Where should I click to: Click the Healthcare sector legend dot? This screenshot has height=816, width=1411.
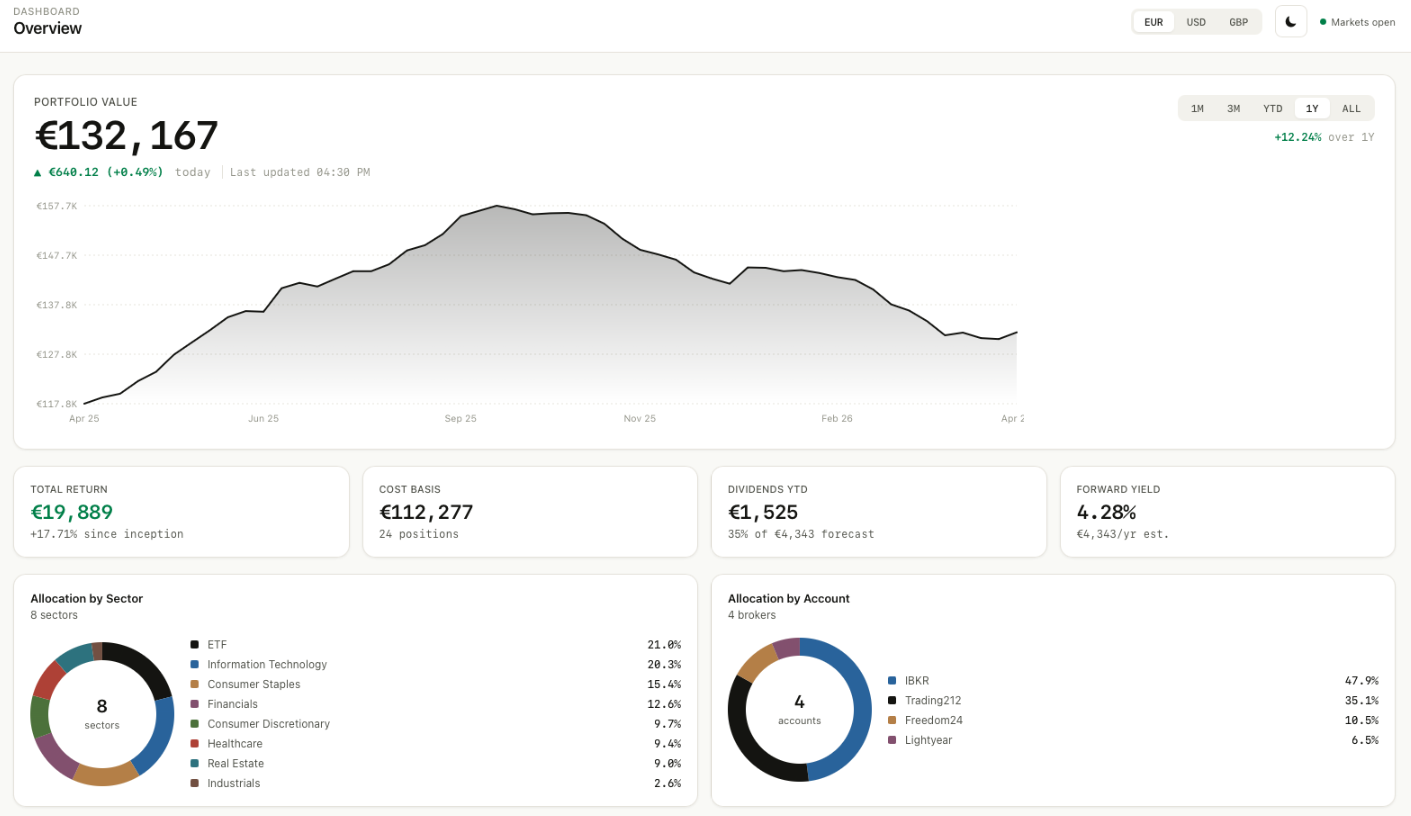[x=191, y=743]
